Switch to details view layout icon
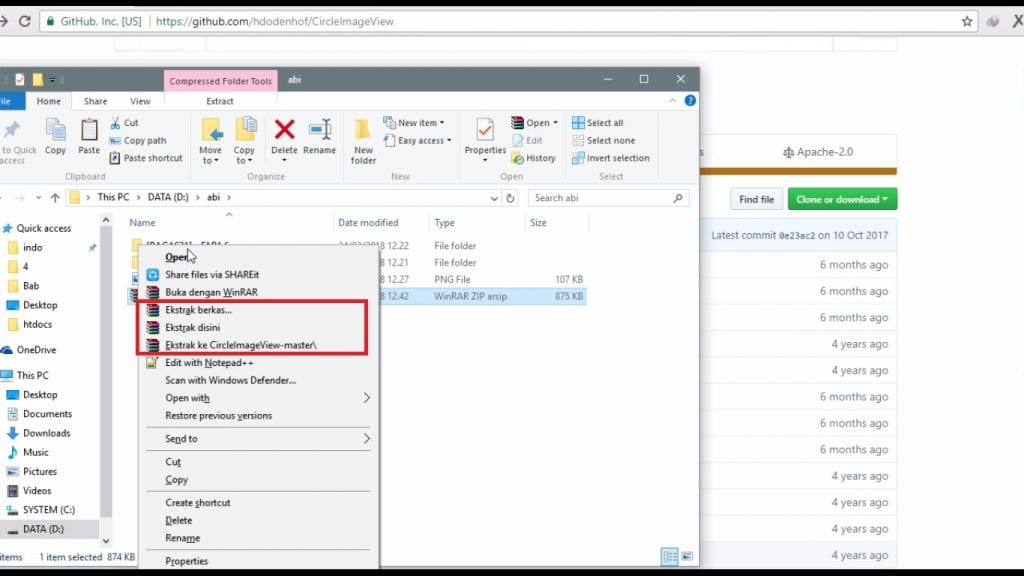This screenshot has height=576, width=1024. pos(670,556)
